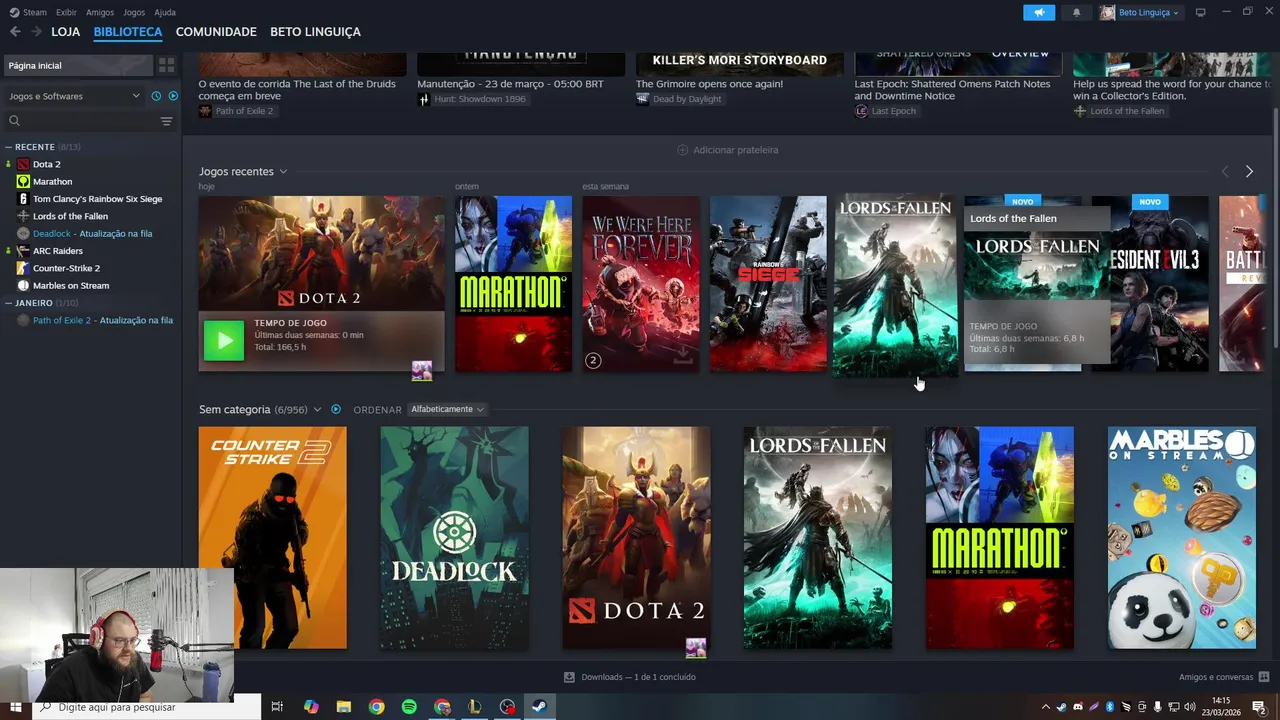Open Steam Big Picture mode icon
The height and width of the screenshot is (720, 1280).
(x=1201, y=12)
